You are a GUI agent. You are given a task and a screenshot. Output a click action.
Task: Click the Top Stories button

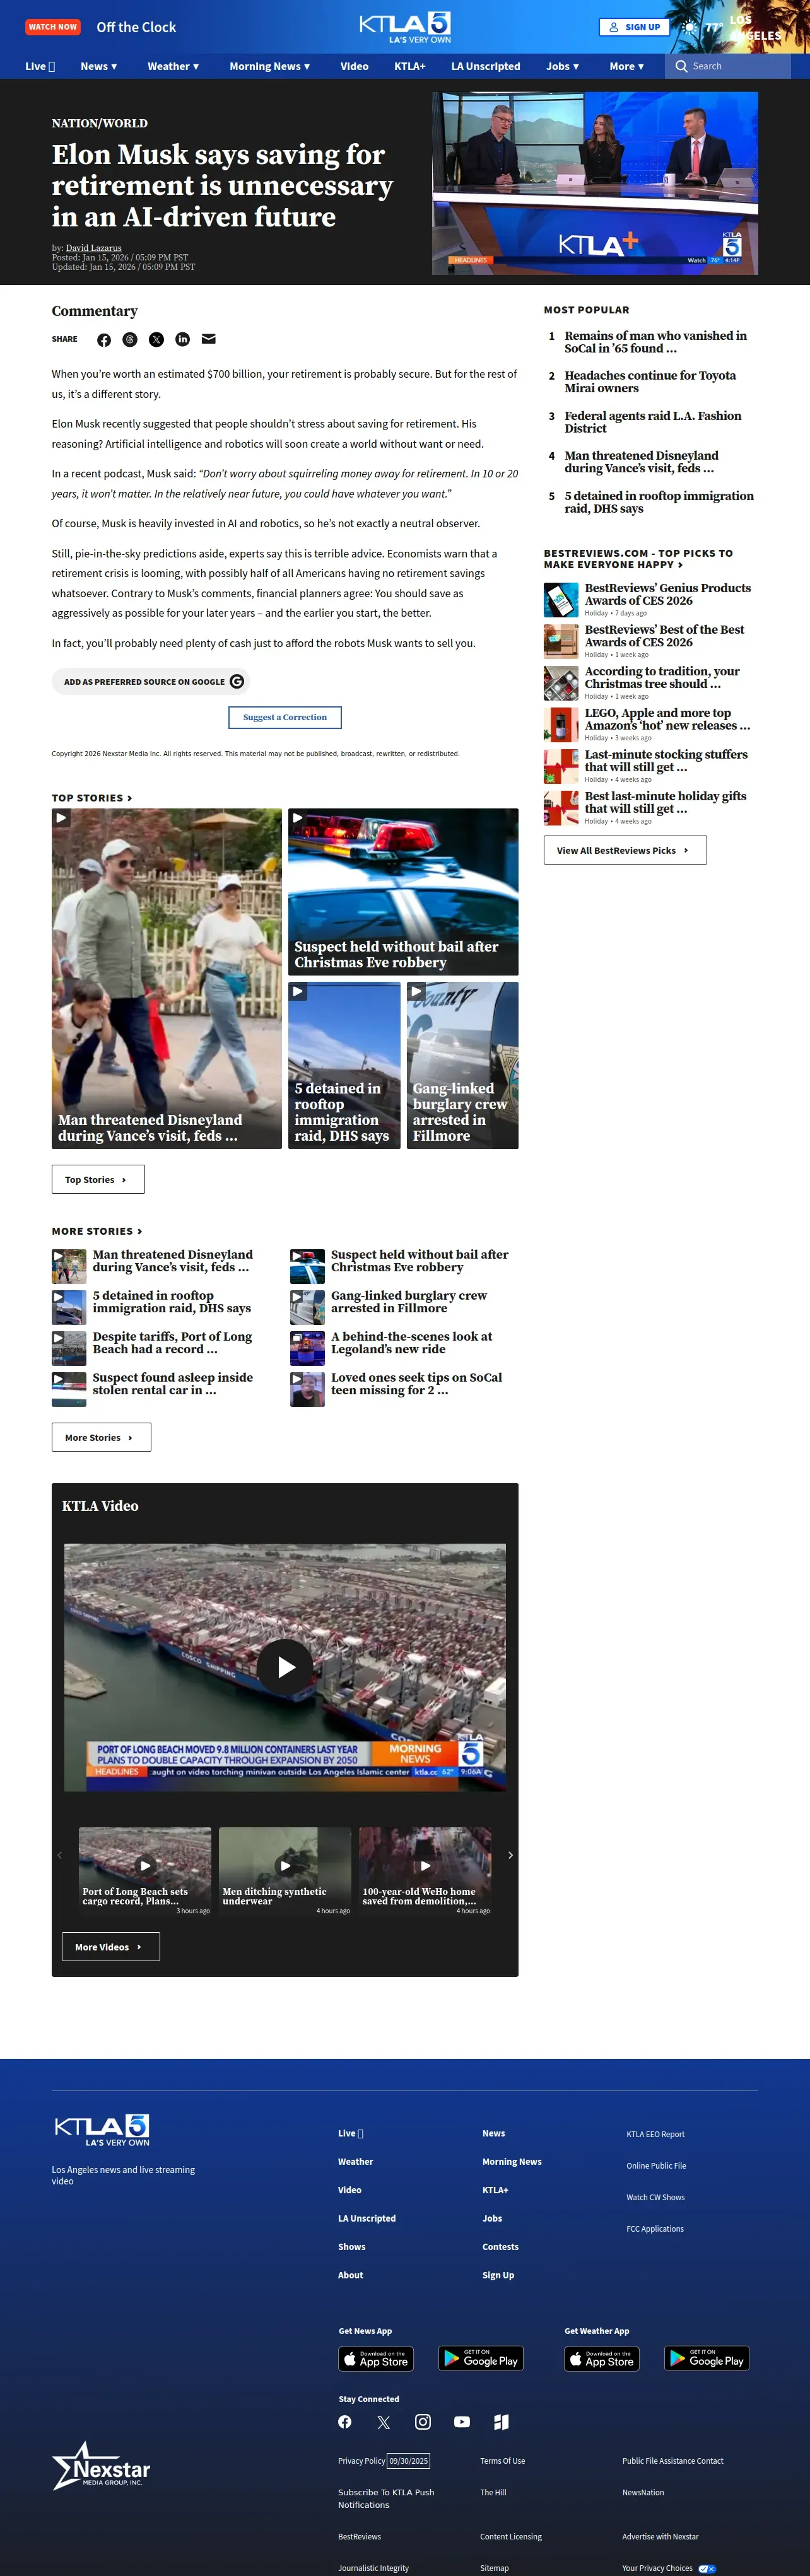(x=98, y=1180)
